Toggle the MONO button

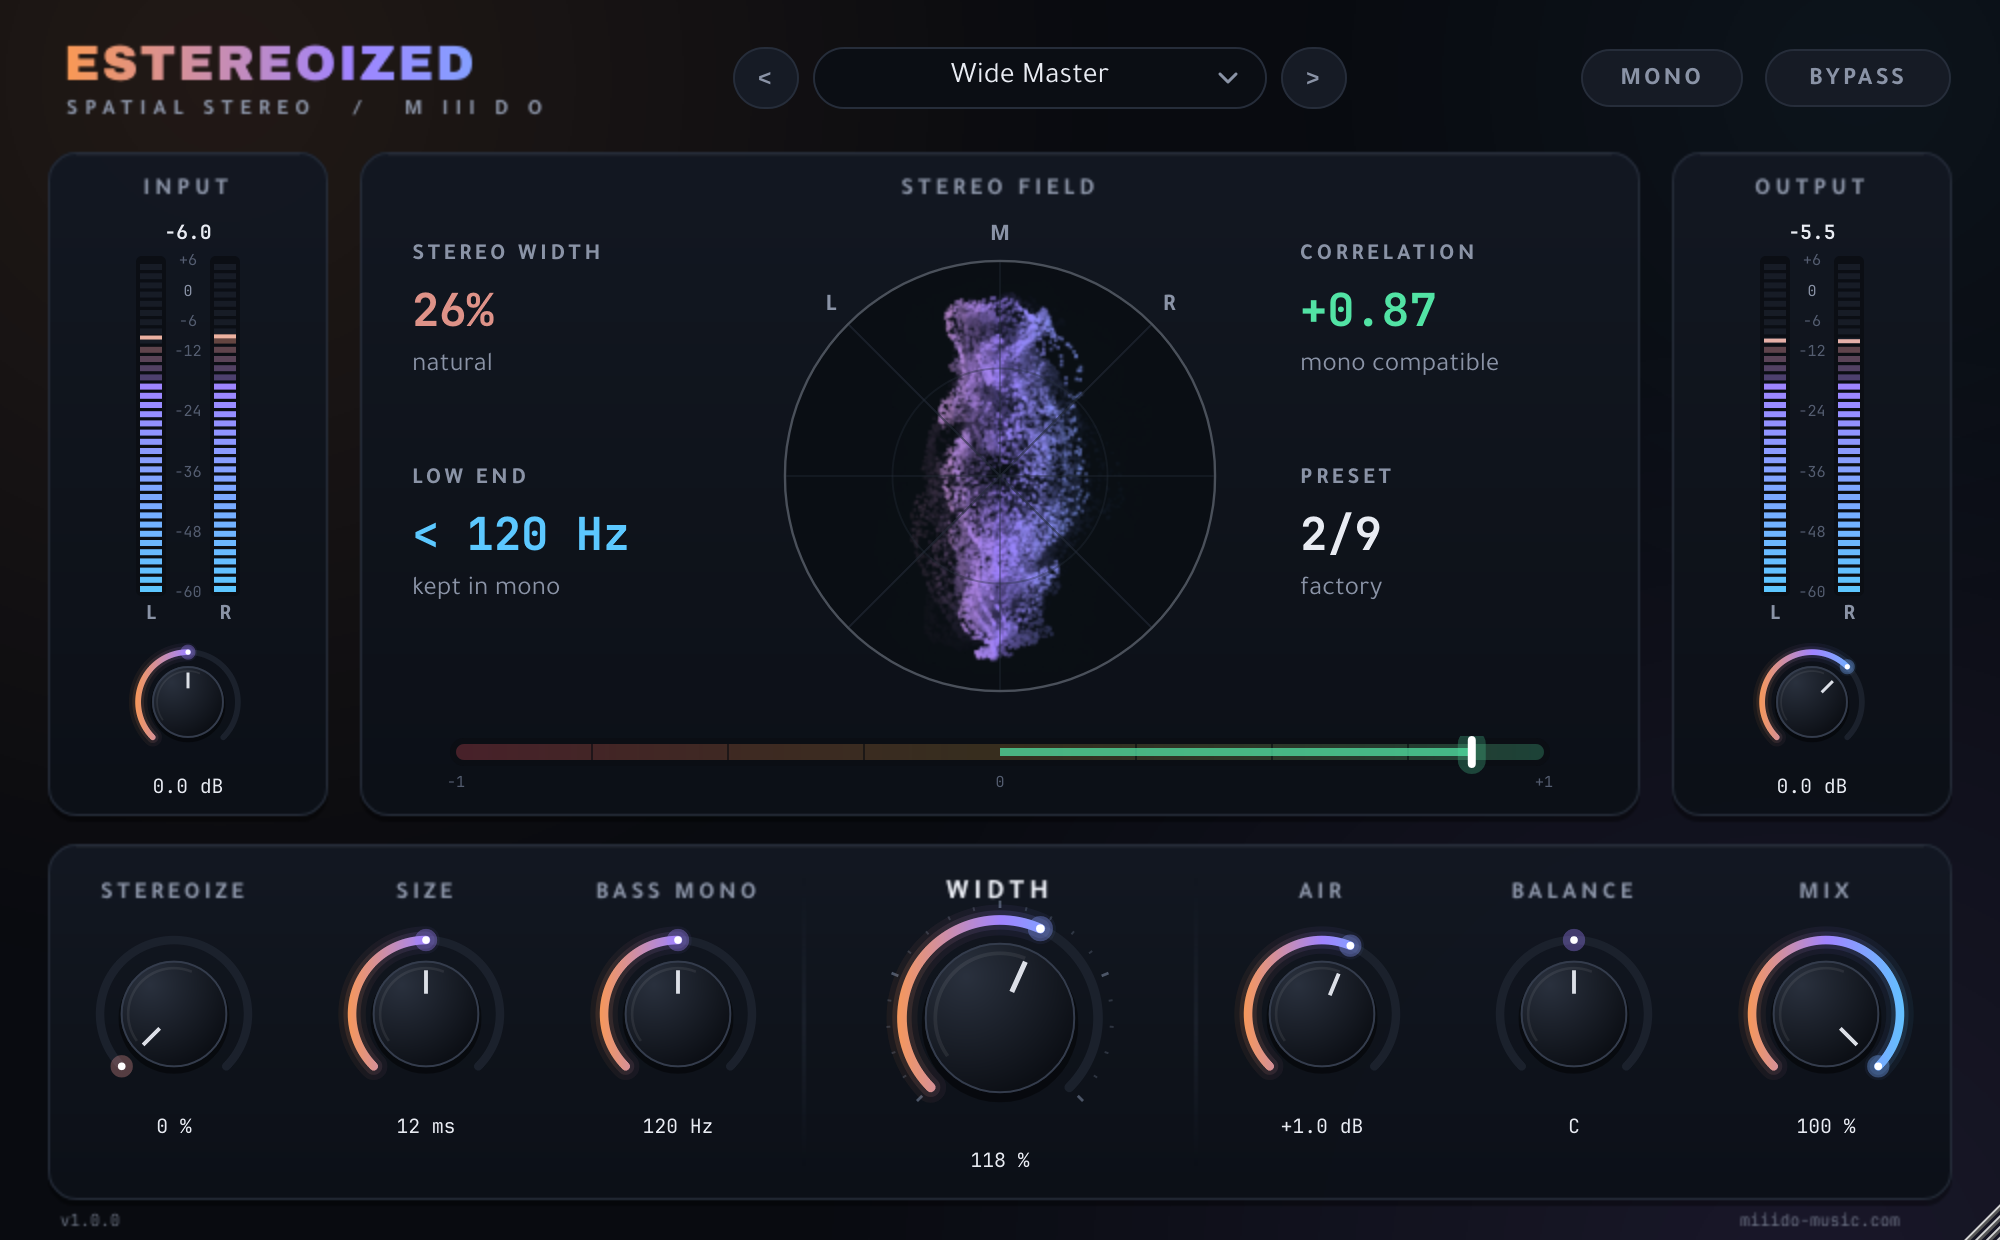coord(1661,77)
